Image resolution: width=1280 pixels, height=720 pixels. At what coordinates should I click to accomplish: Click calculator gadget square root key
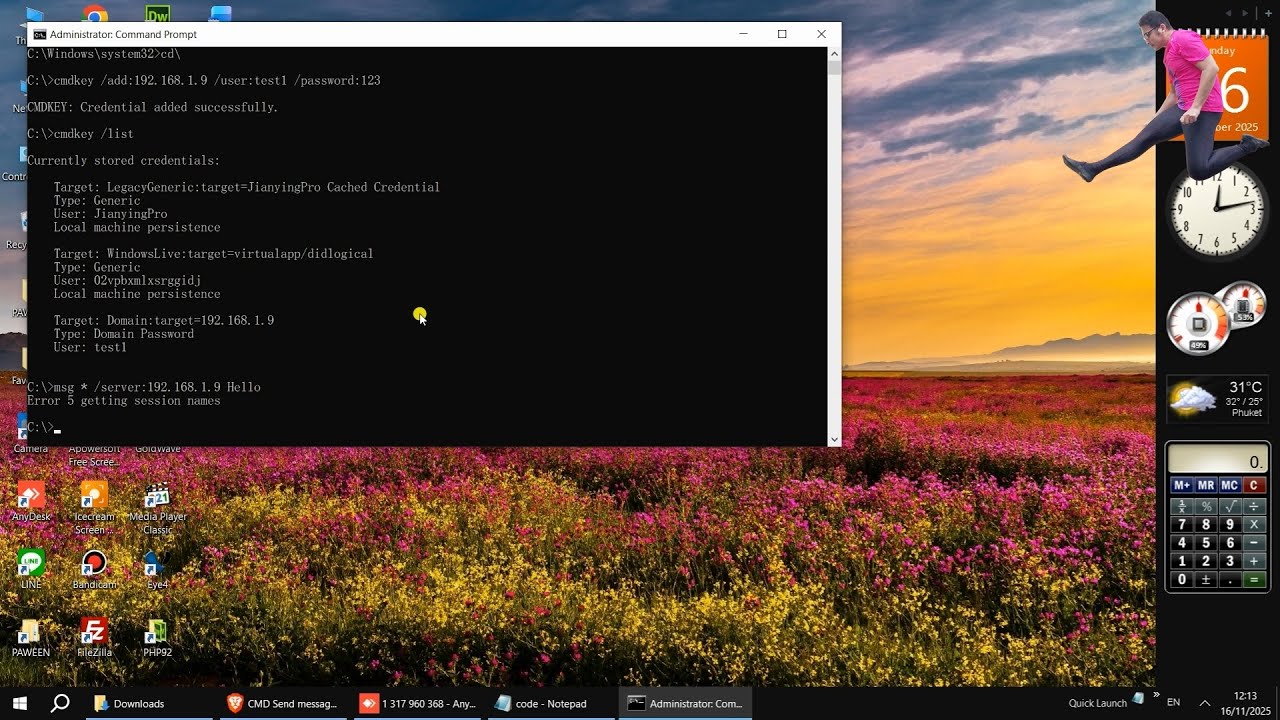1229,506
